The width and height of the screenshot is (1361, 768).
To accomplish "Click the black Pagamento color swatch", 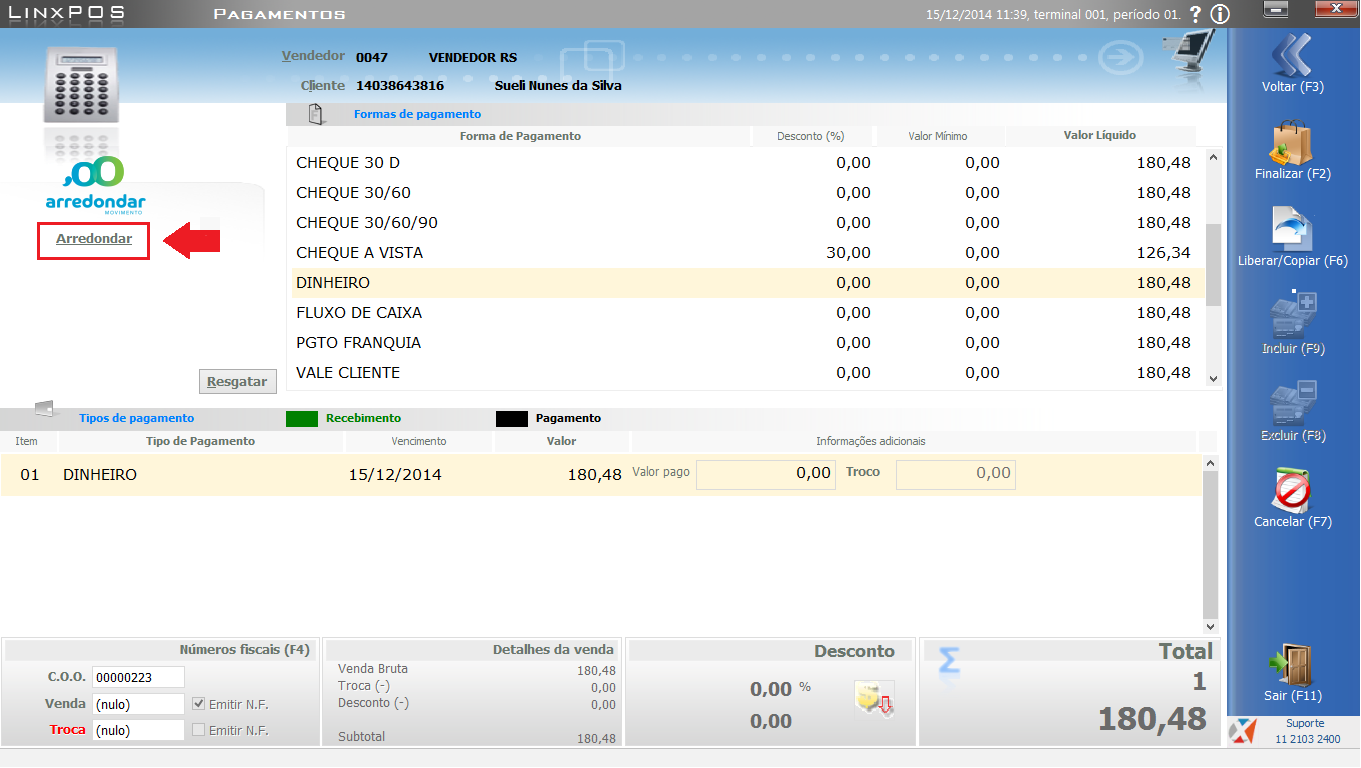I will pos(512,418).
